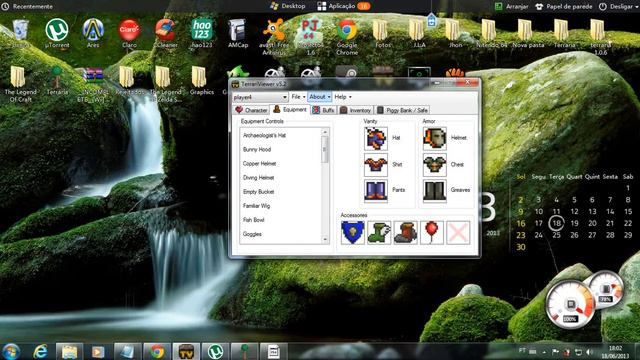Select the Project64 1.6 desktop icon
This screenshot has height=360, width=640.
(310, 37)
